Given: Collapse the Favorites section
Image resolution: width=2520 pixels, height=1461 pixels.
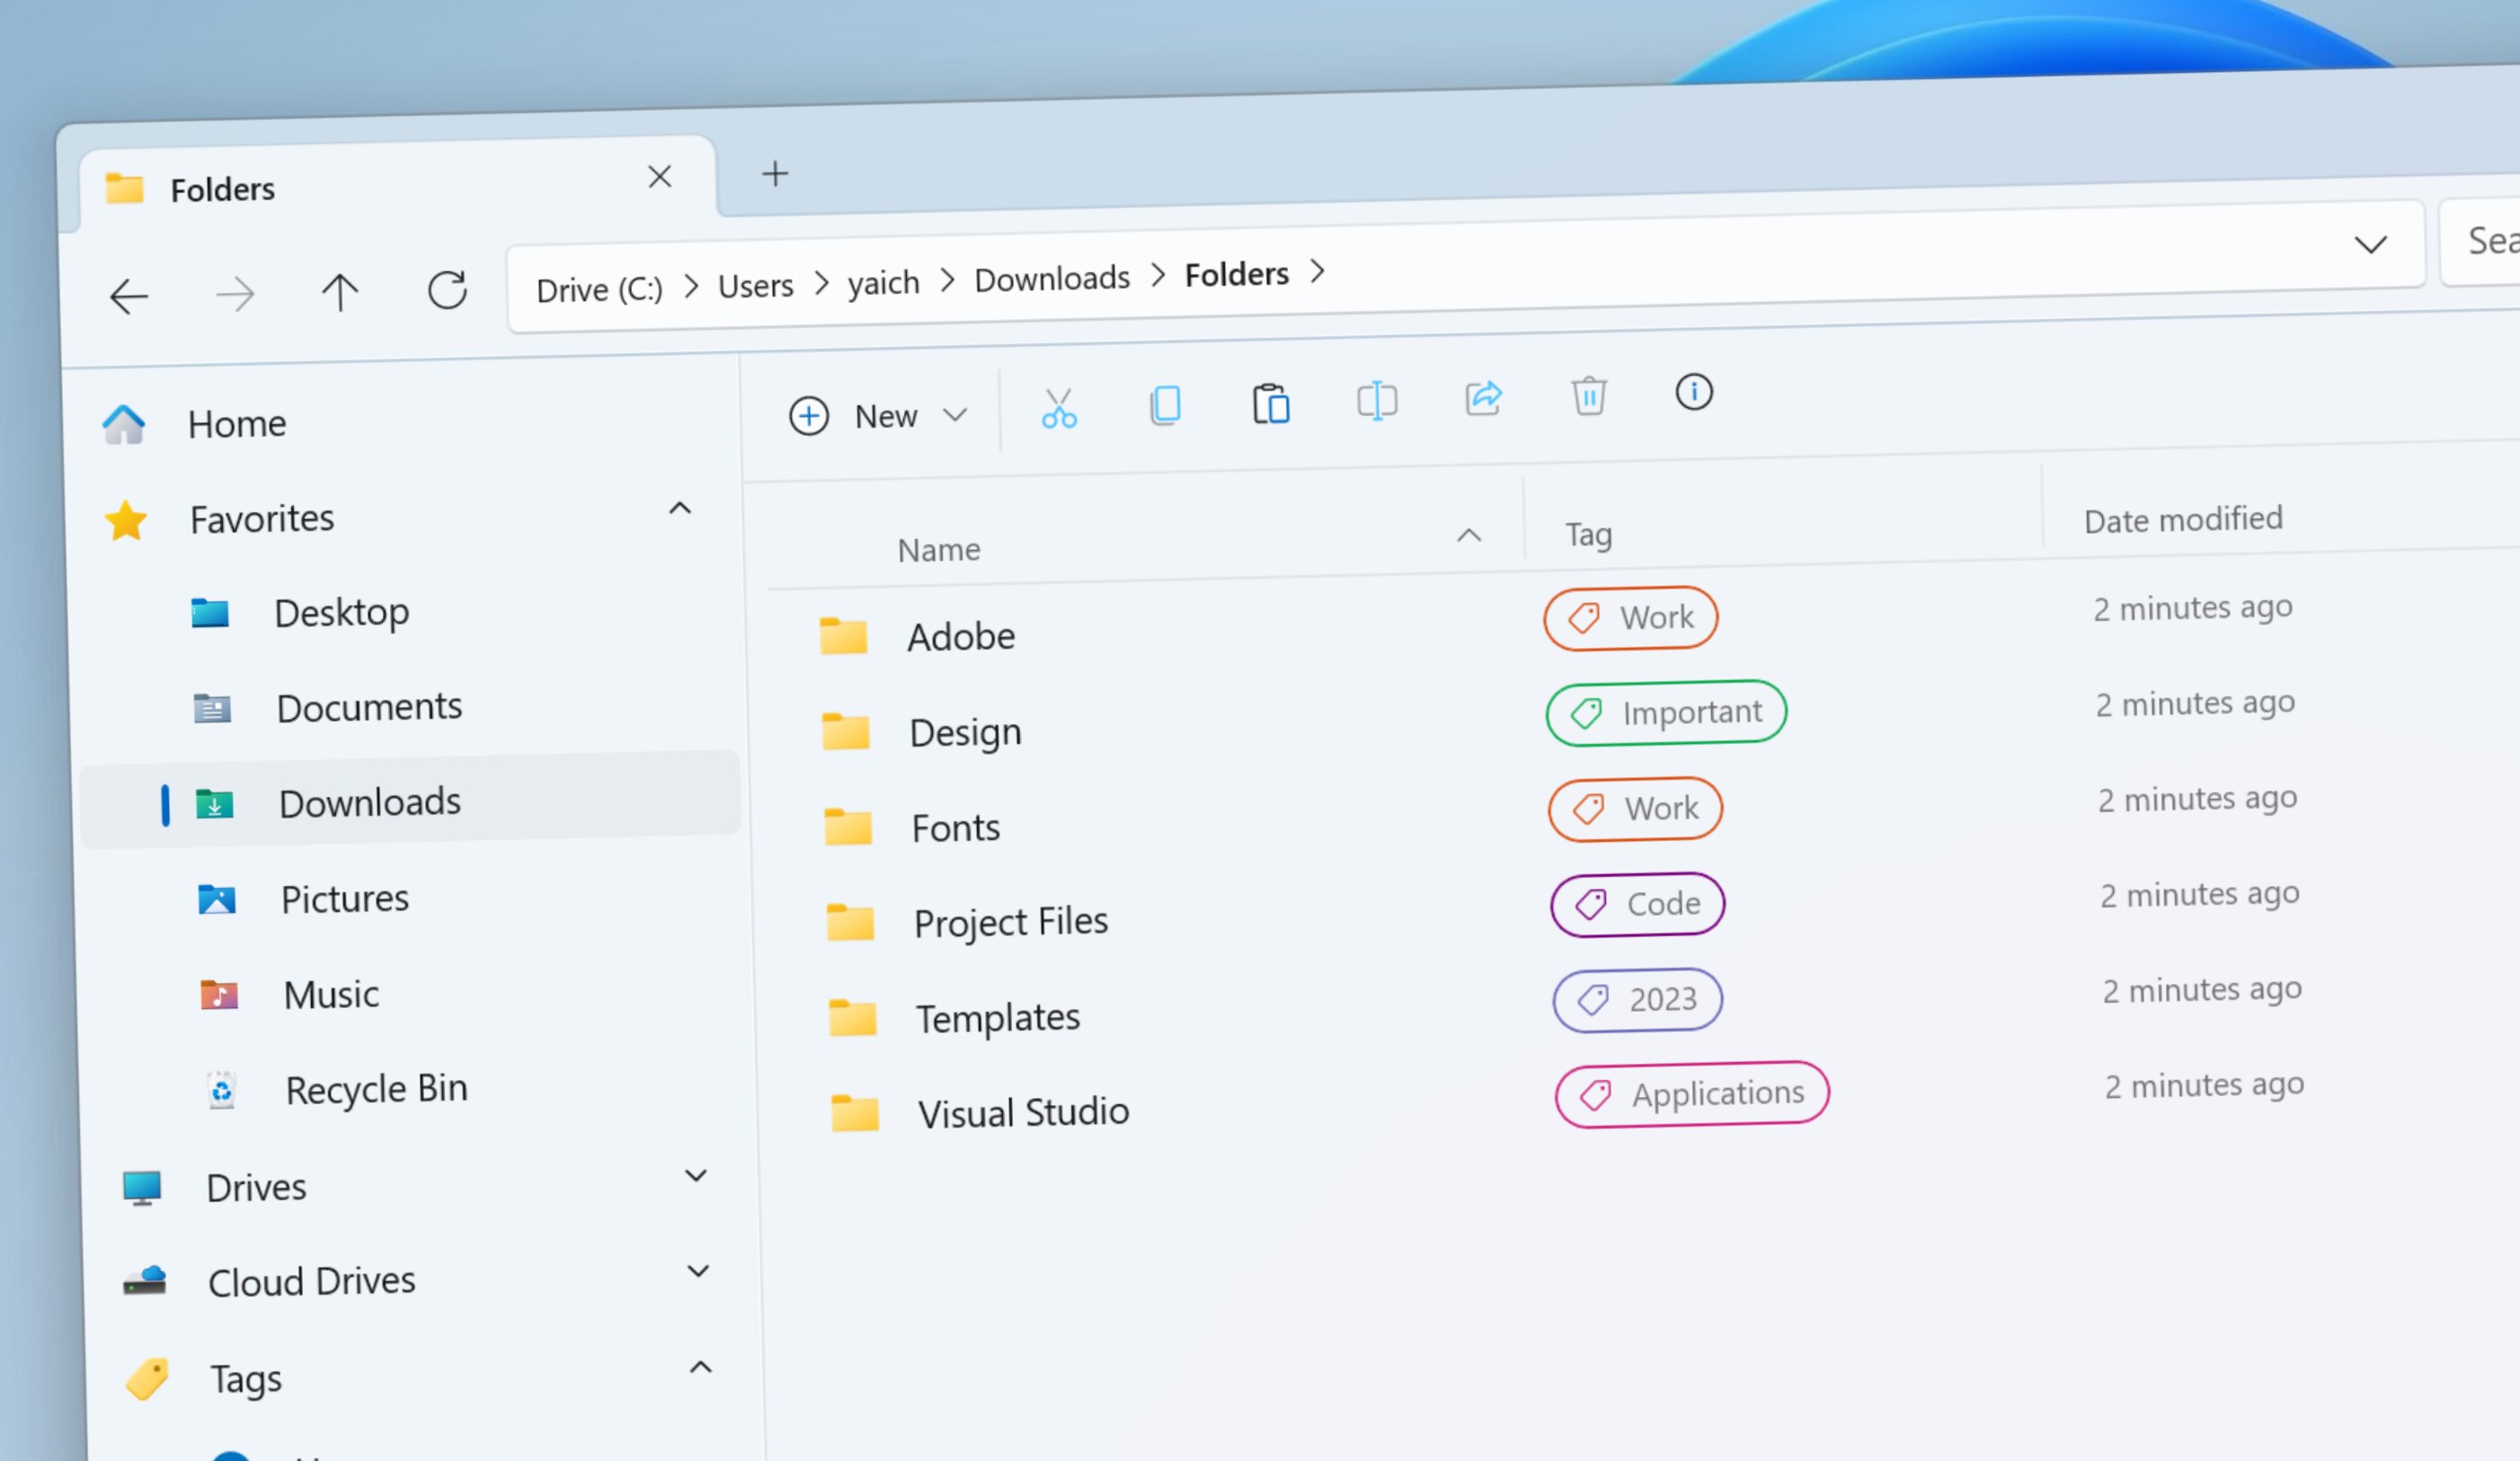Looking at the screenshot, I should [x=680, y=509].
